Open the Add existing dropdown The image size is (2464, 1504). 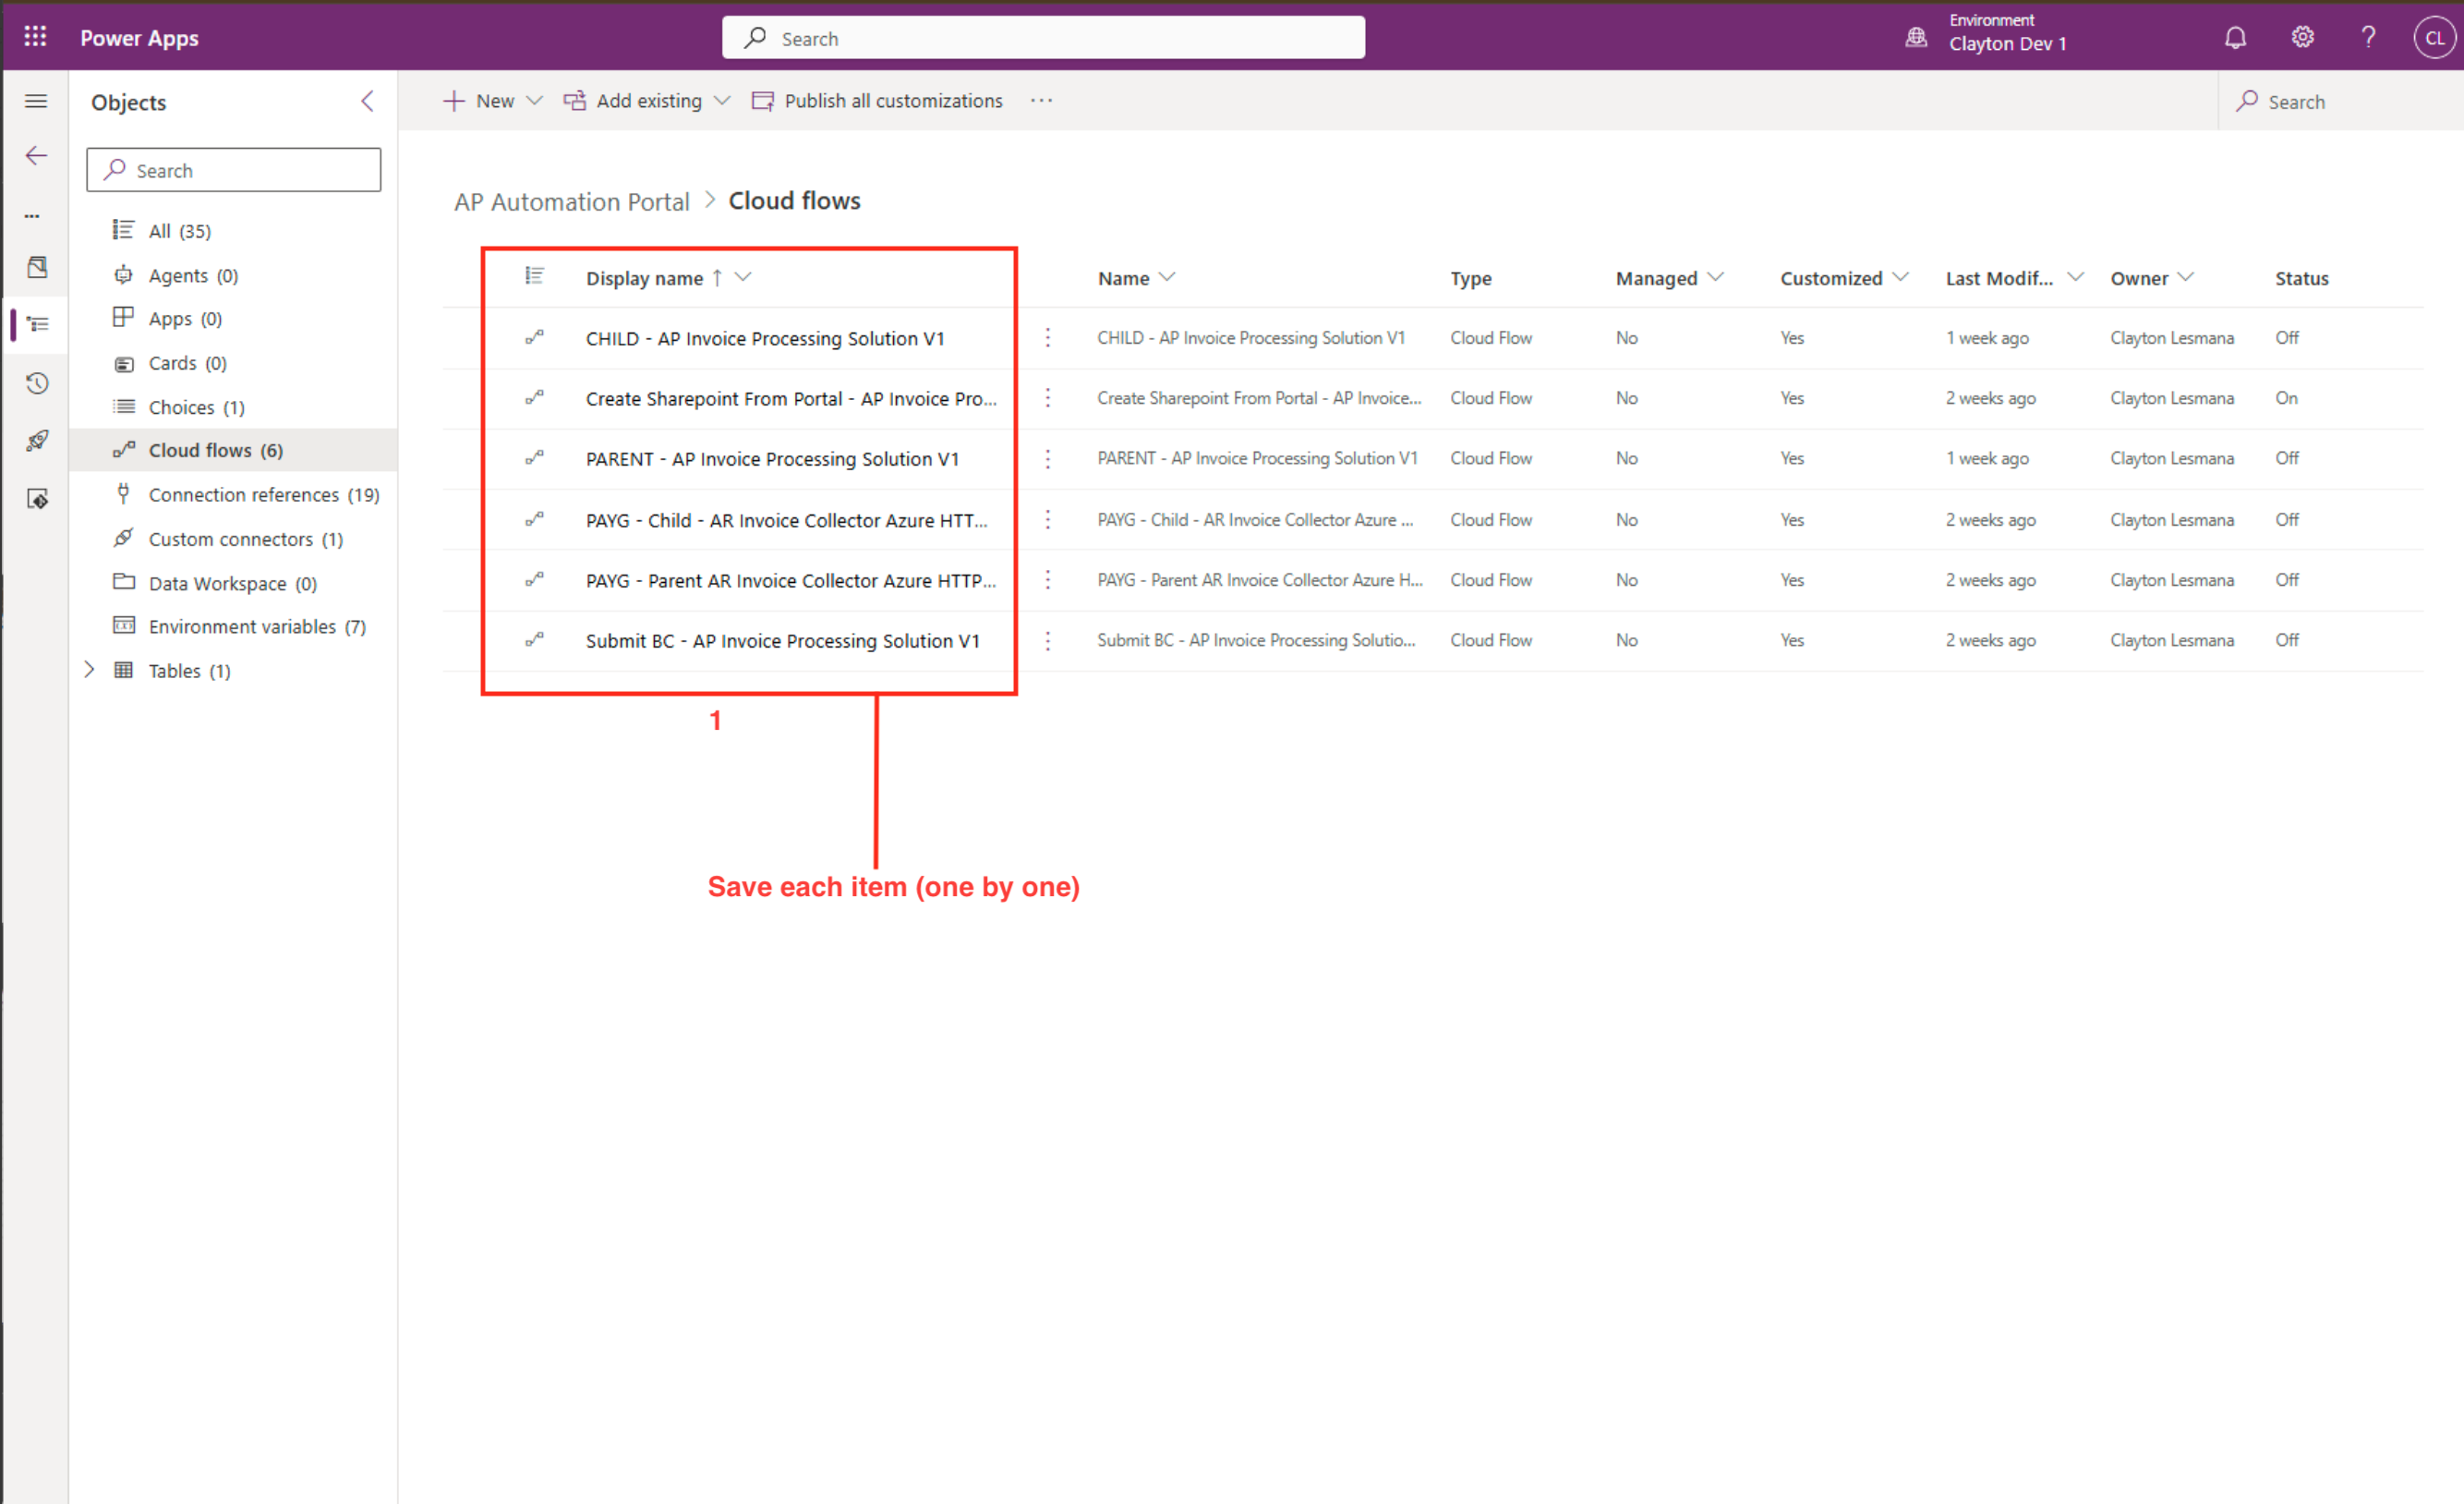pyautogui.click(x=647, y=101)
